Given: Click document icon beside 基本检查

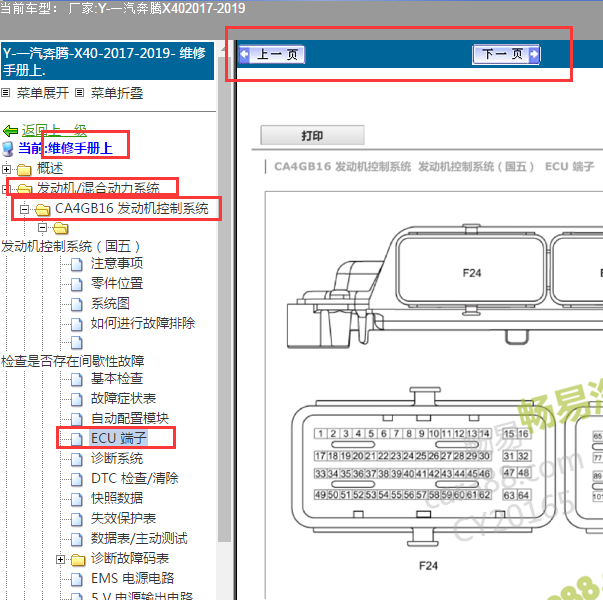Looking at the screenshot, I should click(77, 380).
